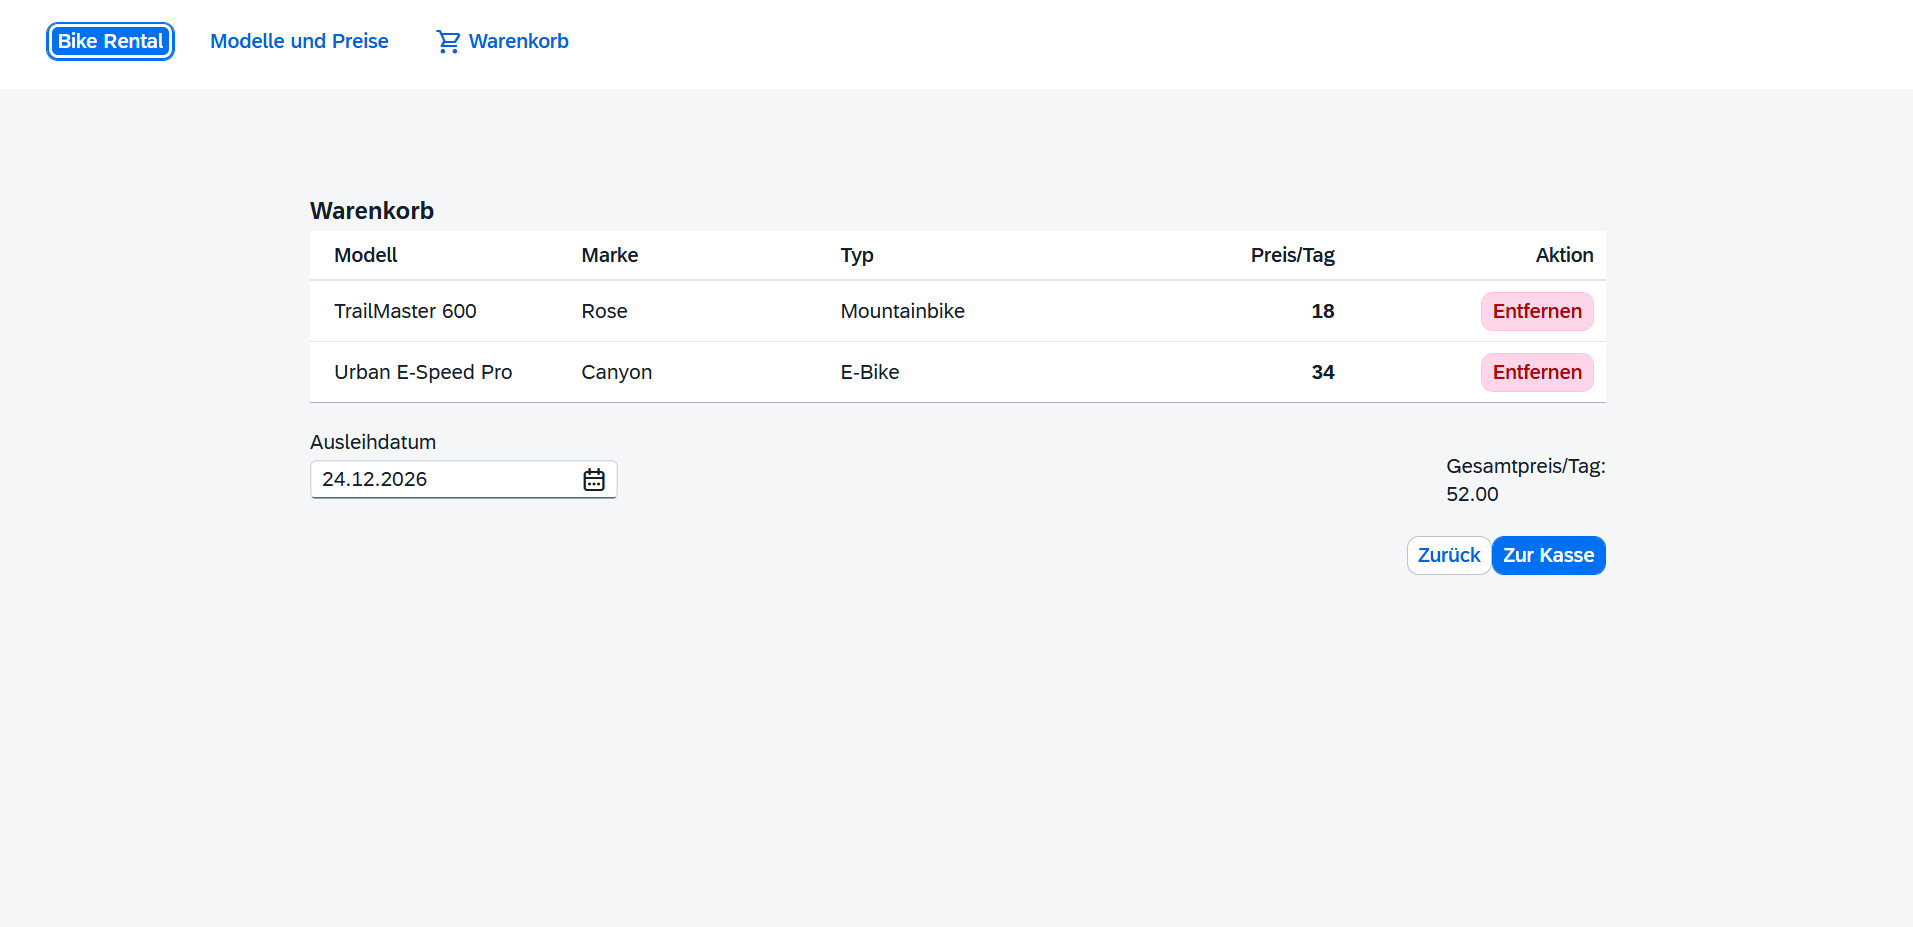Remove Urban E-Speed Pro from the cart
Image resolution: width=1913 pixels, height=927 pixels.
point(1536,373)
